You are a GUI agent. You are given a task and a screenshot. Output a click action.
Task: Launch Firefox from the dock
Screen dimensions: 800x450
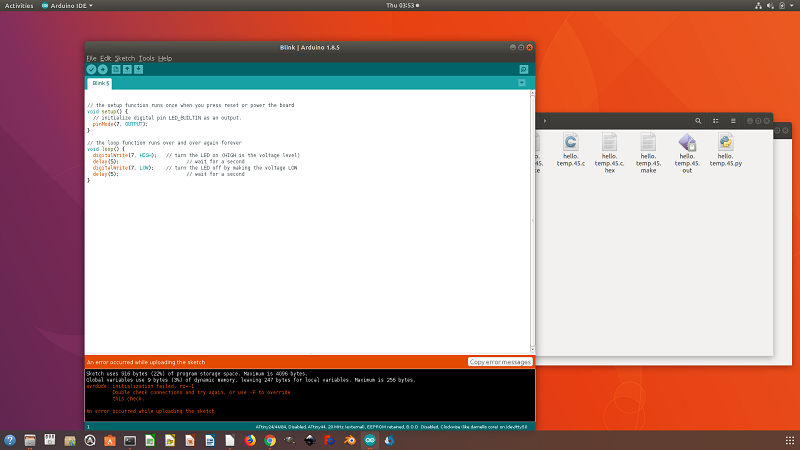click(x=249, y=440)
